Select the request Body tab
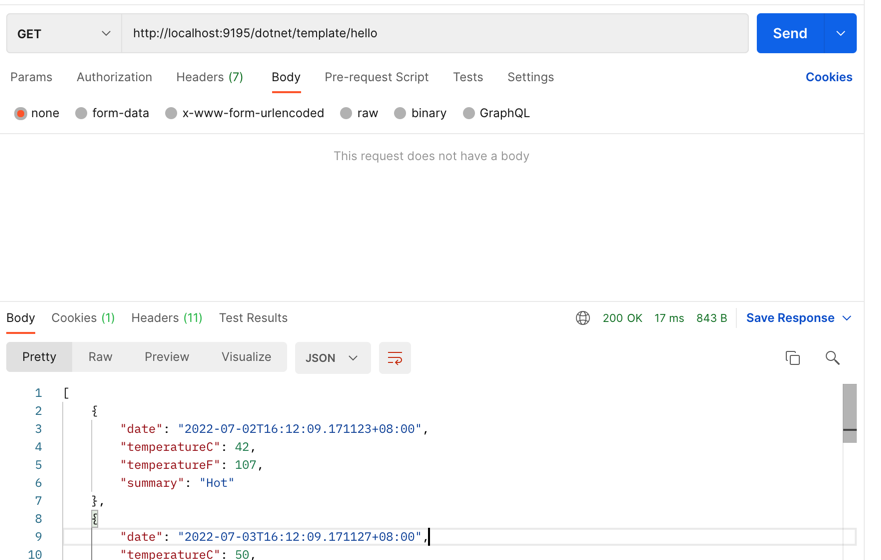This screenshot has height=560, width=881. 286,77
